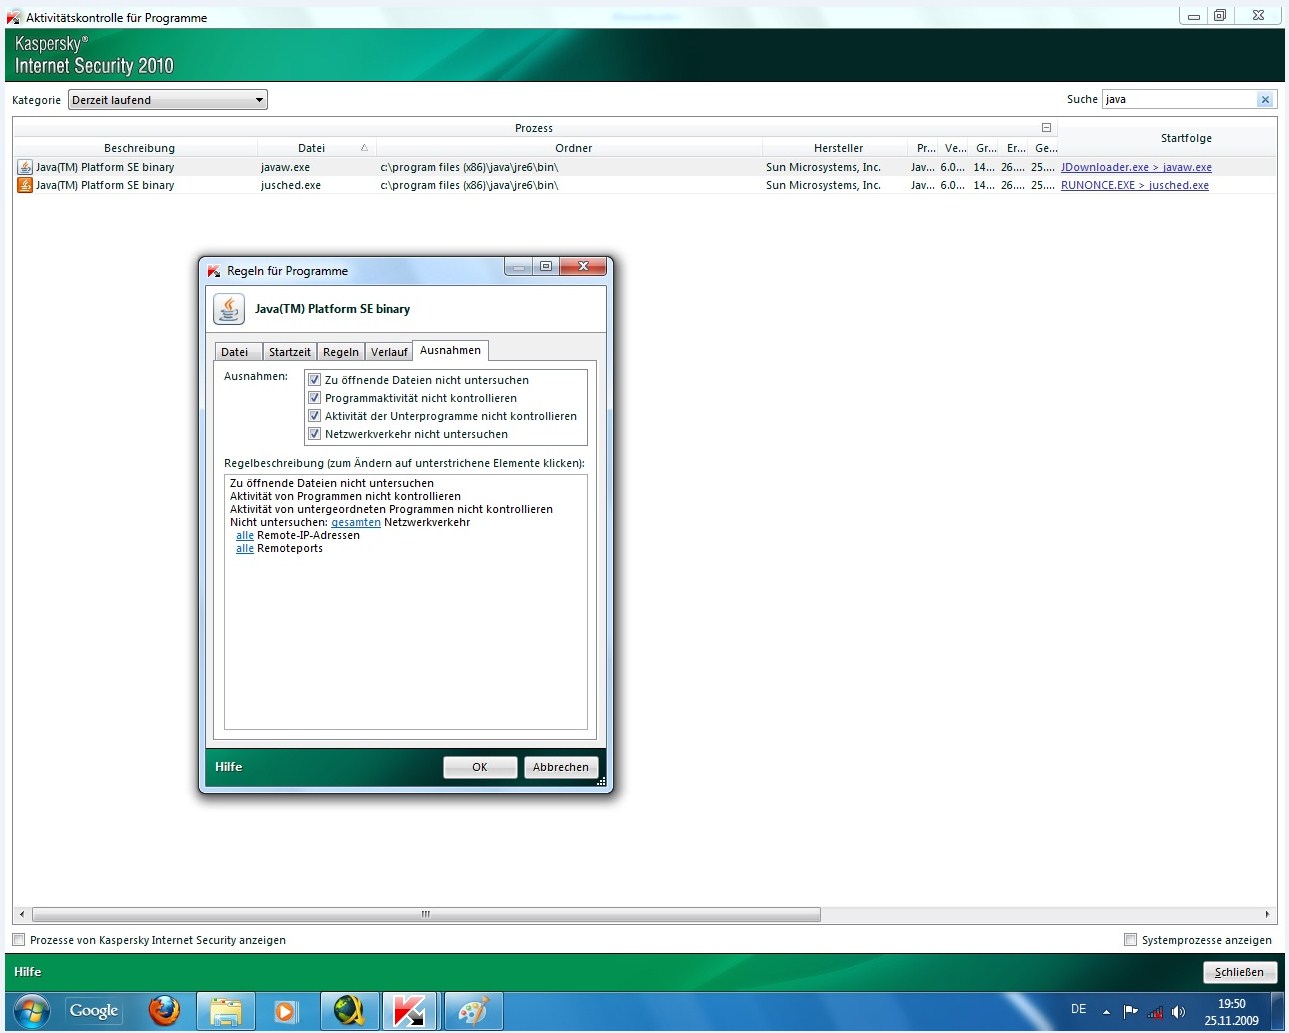
Task: Open Firefox from the taskbar
Action: pyautogui.click(x=164, y=1011)
